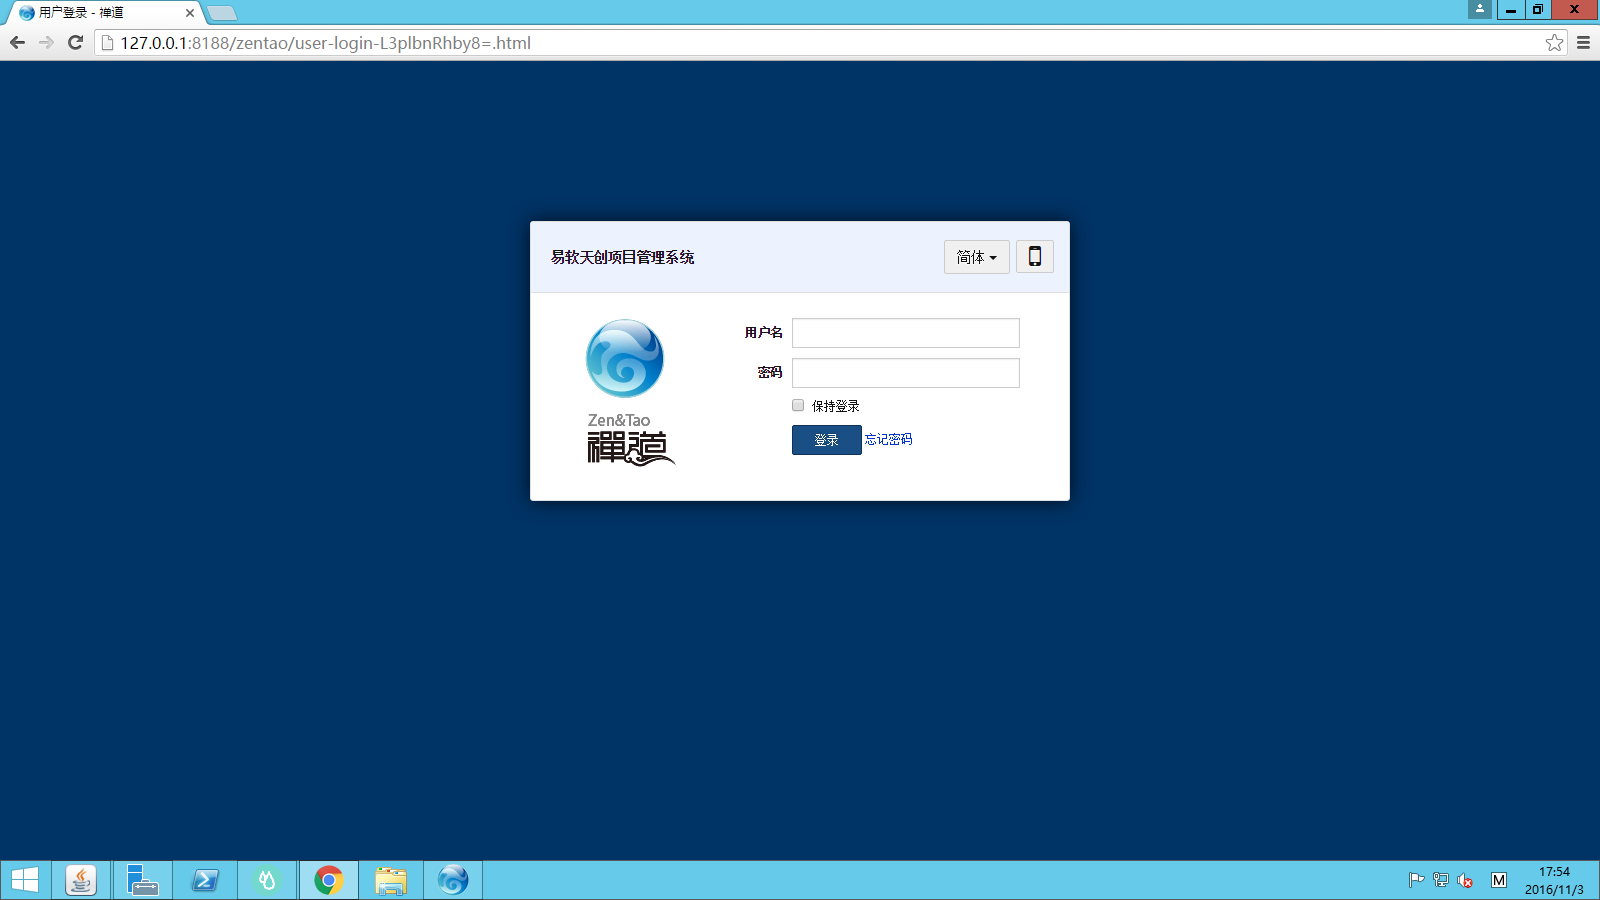The width and height of the screenshot is (1600, 900).
Task: Enable the 保持登录 checkbox
Action: 798,405
